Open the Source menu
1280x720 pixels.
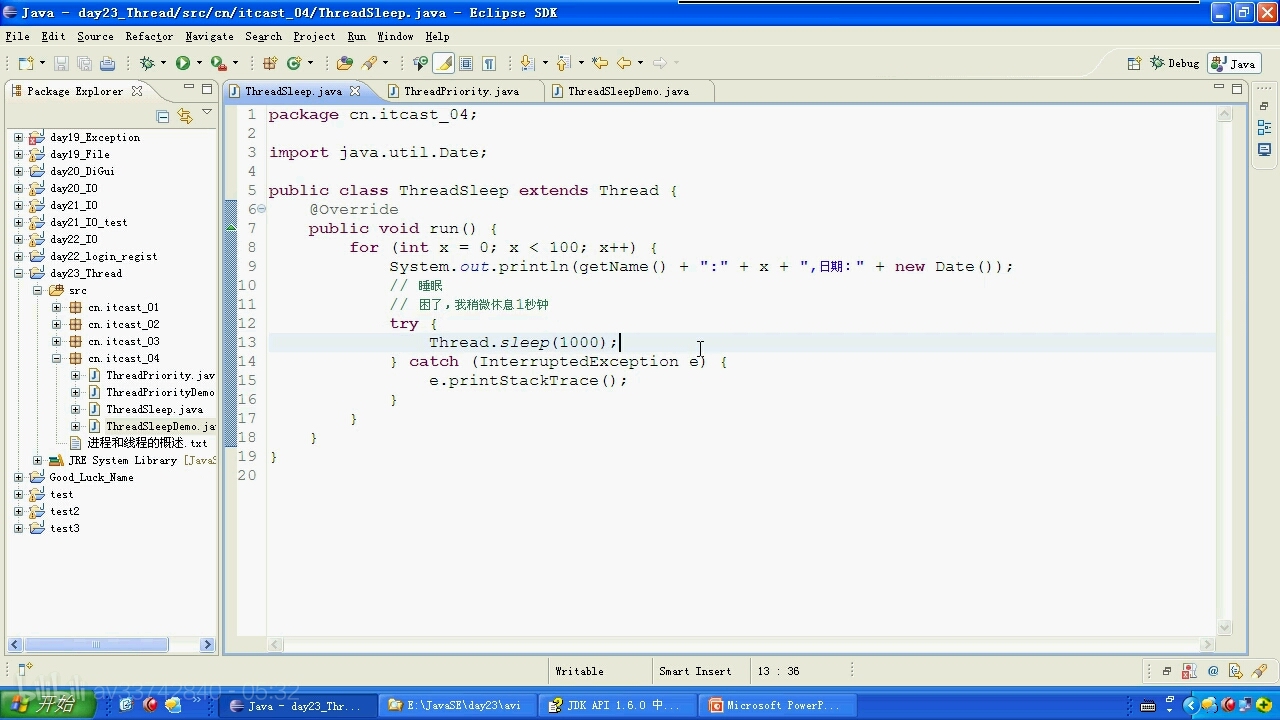pos(95,36)
